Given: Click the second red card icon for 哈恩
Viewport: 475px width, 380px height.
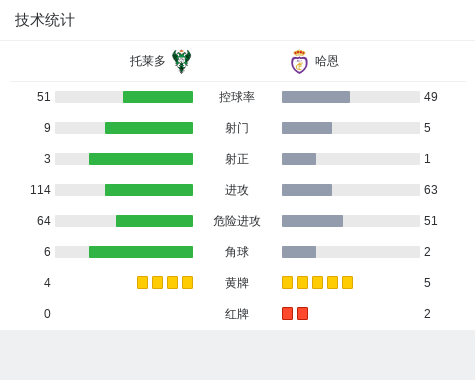Looking at the screenshot, I should point(302,314).
